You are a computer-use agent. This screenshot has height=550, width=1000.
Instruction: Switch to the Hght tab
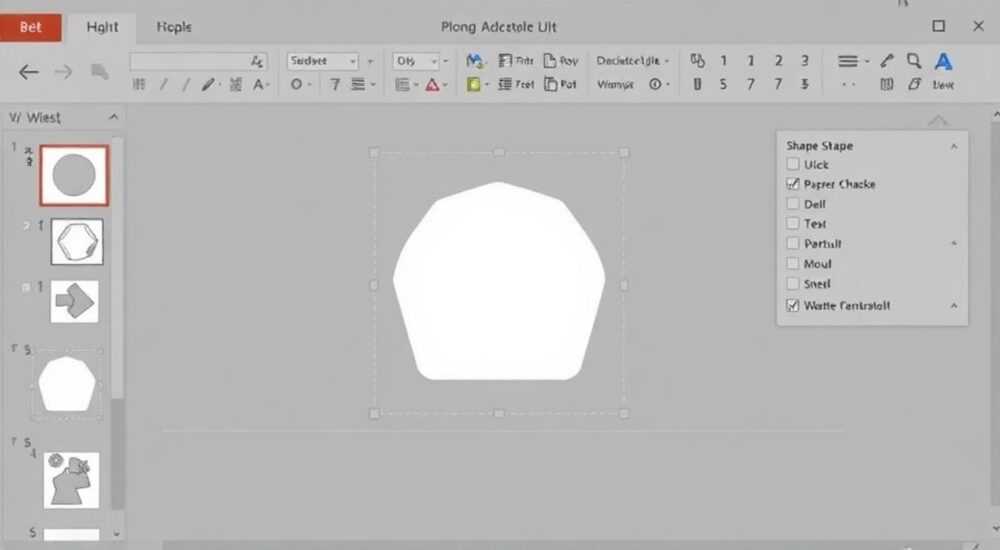[x=102, y=27]
